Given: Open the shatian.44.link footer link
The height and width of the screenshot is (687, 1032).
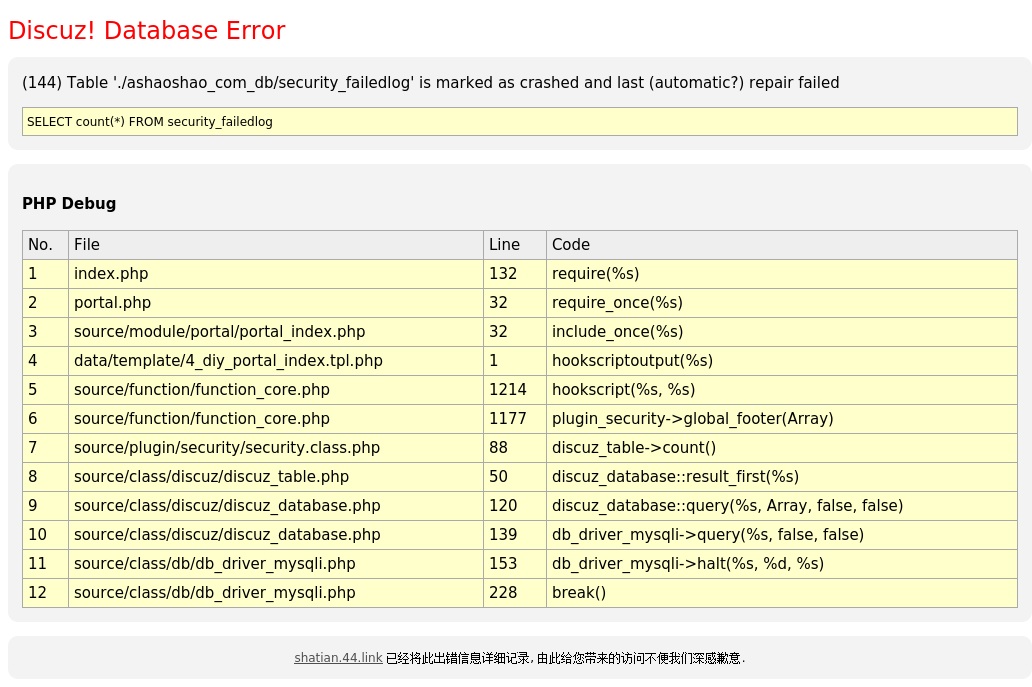Looking at the screenshot, I should click(x=337, y=658).
